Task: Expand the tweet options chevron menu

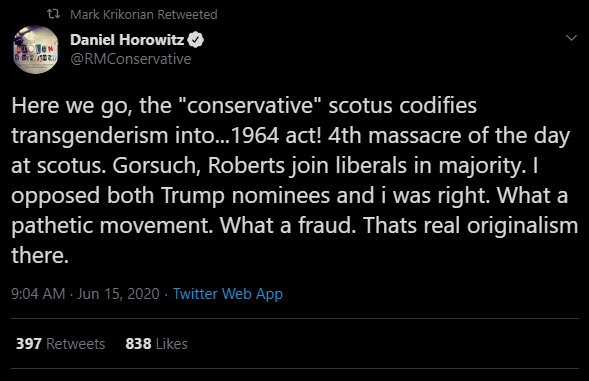Action: (571, 38)
